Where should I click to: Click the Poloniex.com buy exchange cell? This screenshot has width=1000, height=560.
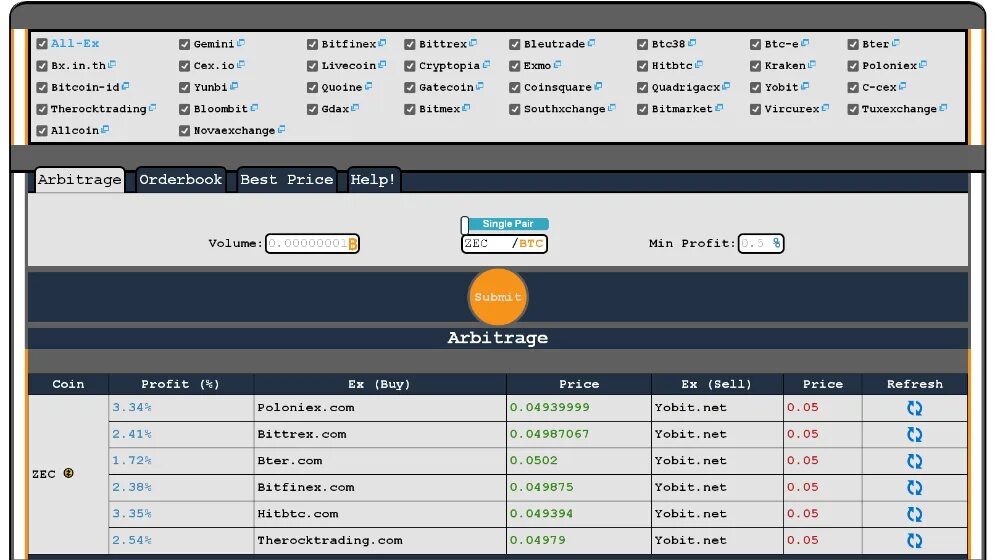click(x=379, y=408)
